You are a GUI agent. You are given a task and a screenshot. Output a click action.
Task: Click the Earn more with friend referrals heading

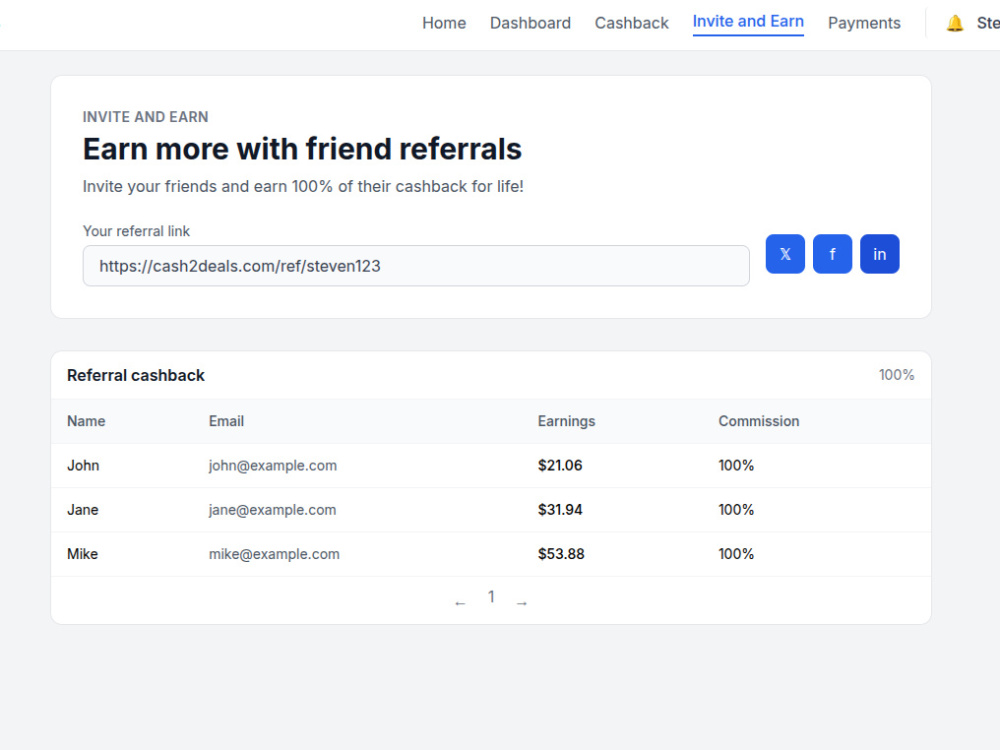[x=302, y=149]
